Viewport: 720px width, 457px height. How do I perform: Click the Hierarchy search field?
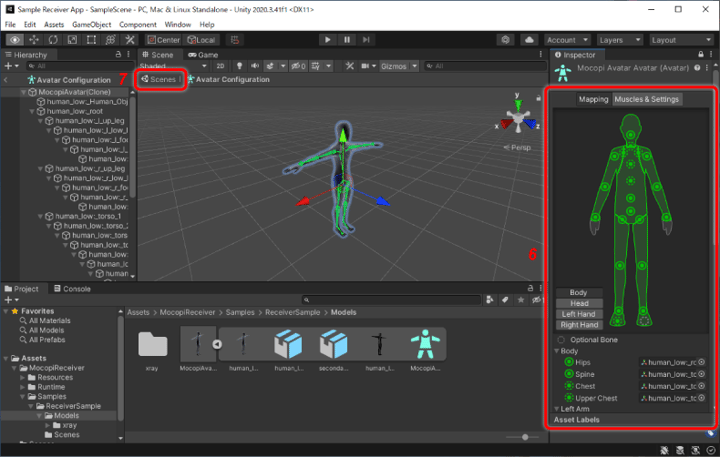coord(80,66)
